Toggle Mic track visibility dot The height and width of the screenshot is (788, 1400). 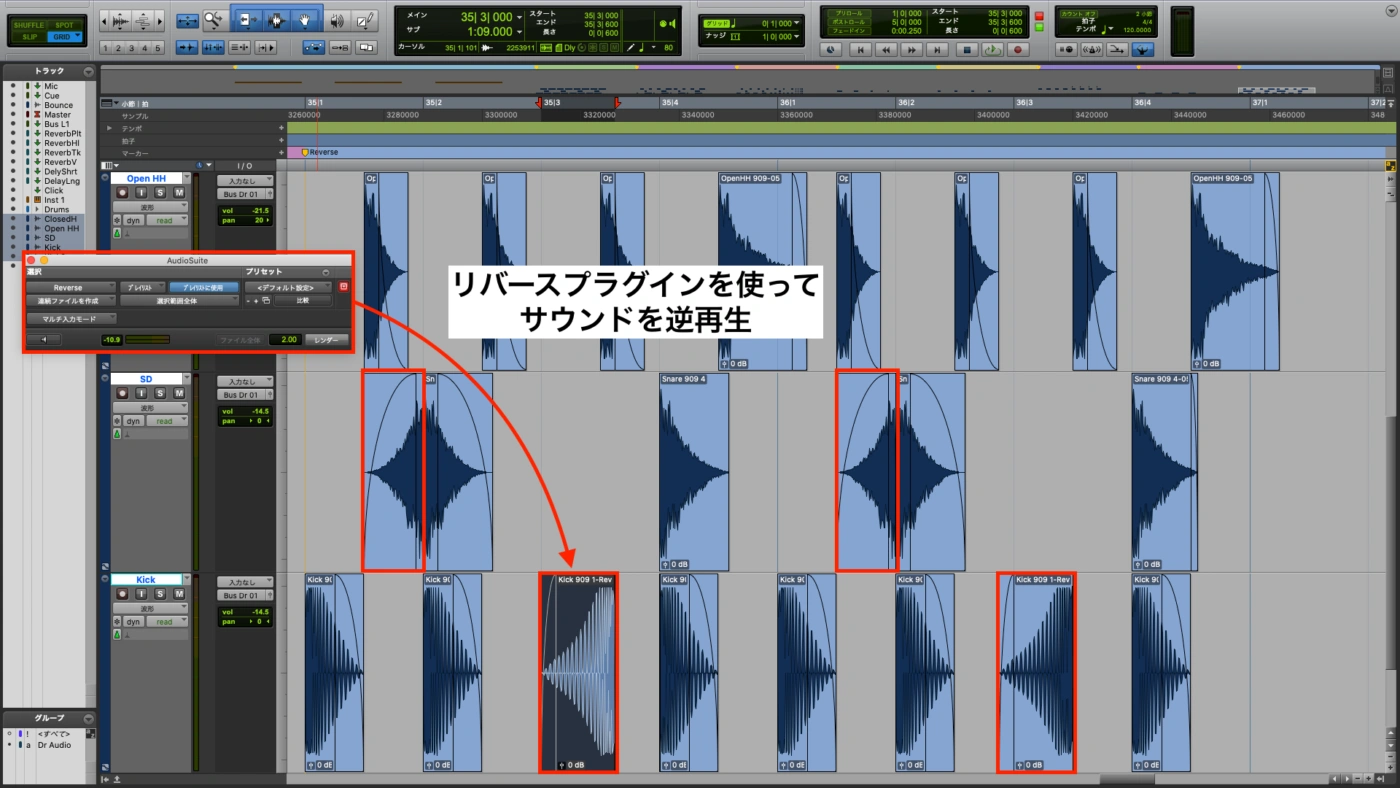tap(13, 86)
